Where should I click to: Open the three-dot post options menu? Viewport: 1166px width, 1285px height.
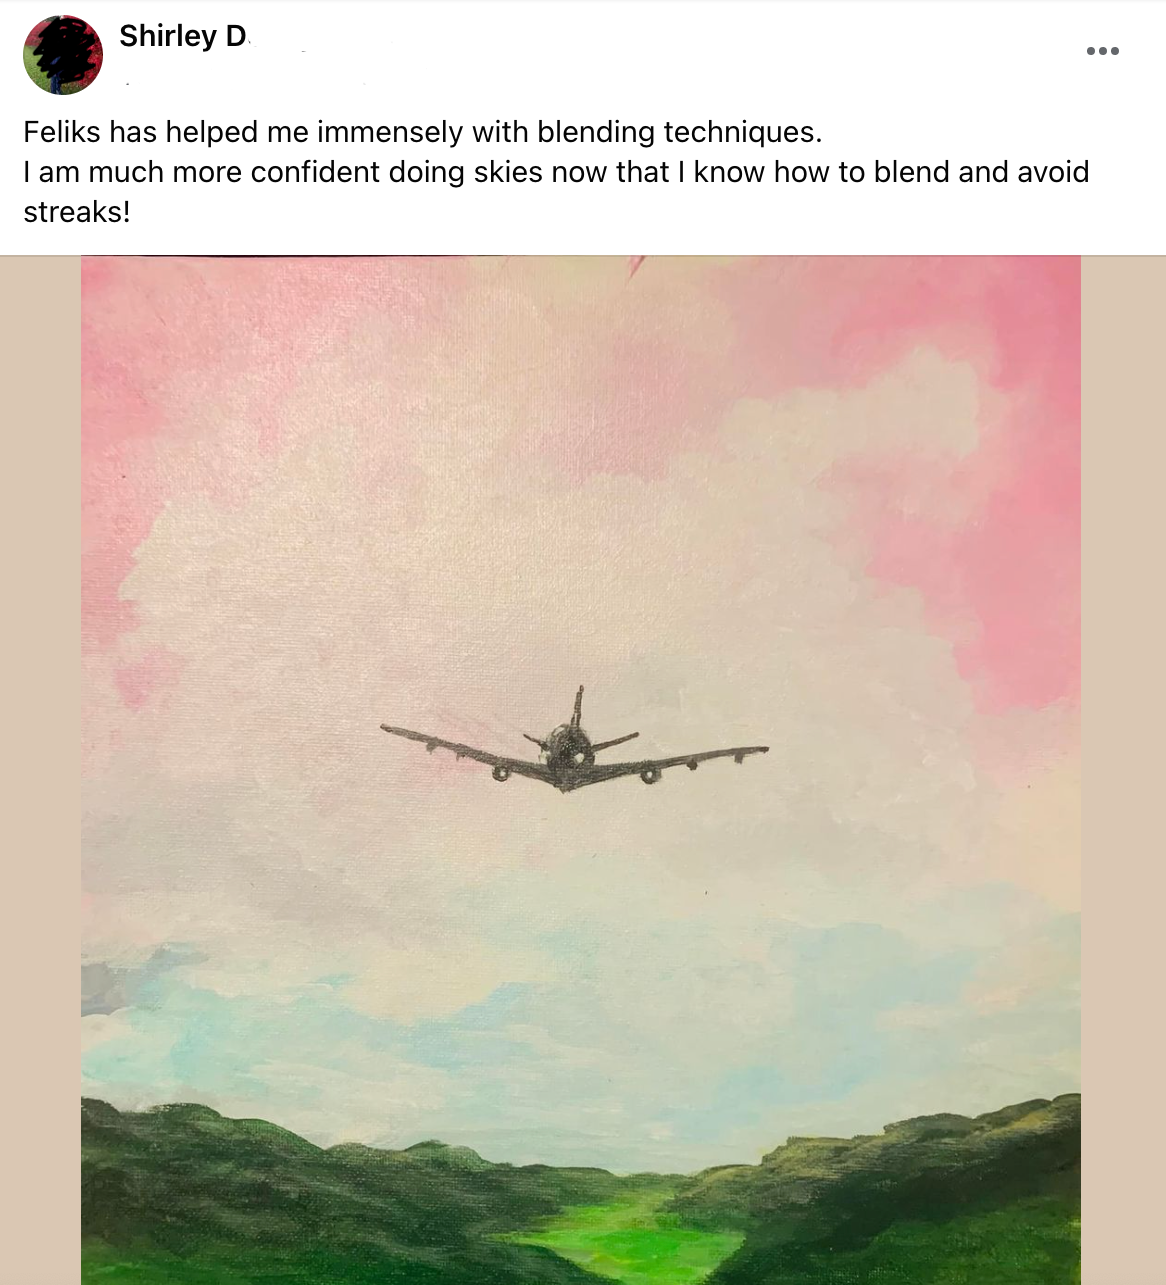pos(1102,51)
